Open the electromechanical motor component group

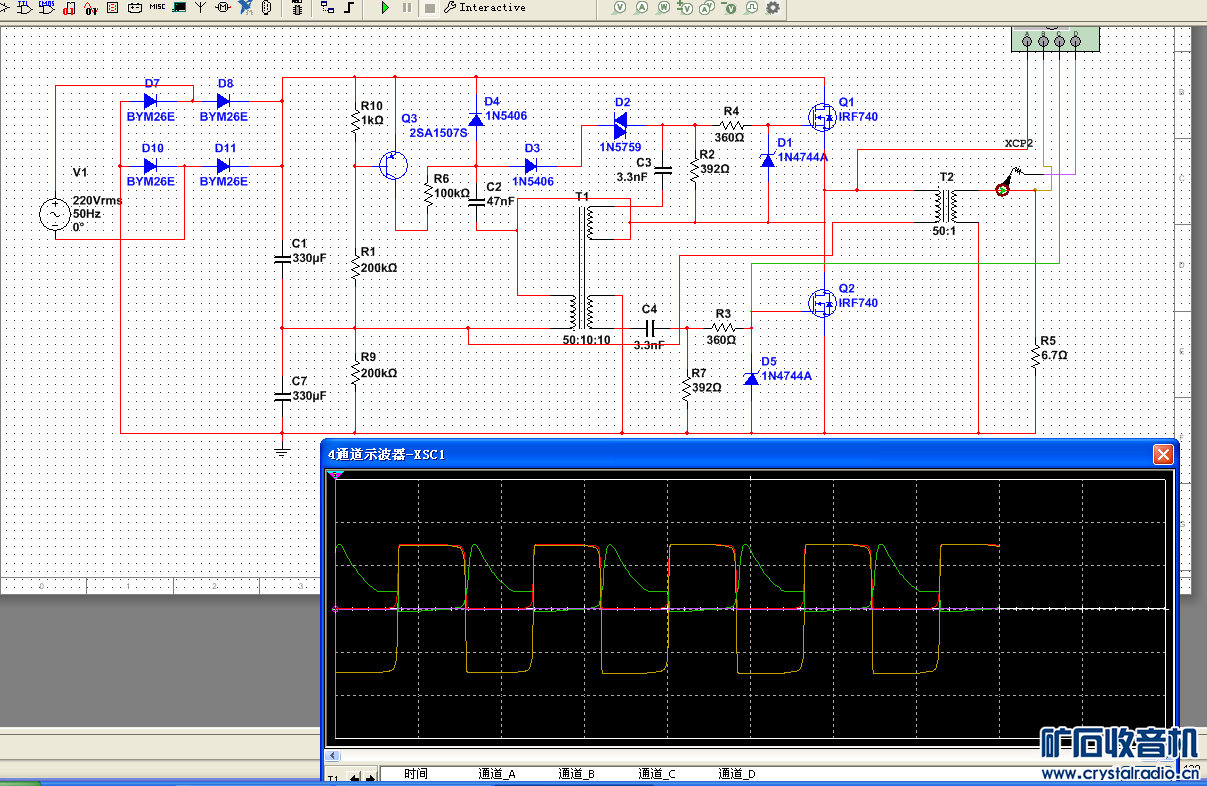222,8
